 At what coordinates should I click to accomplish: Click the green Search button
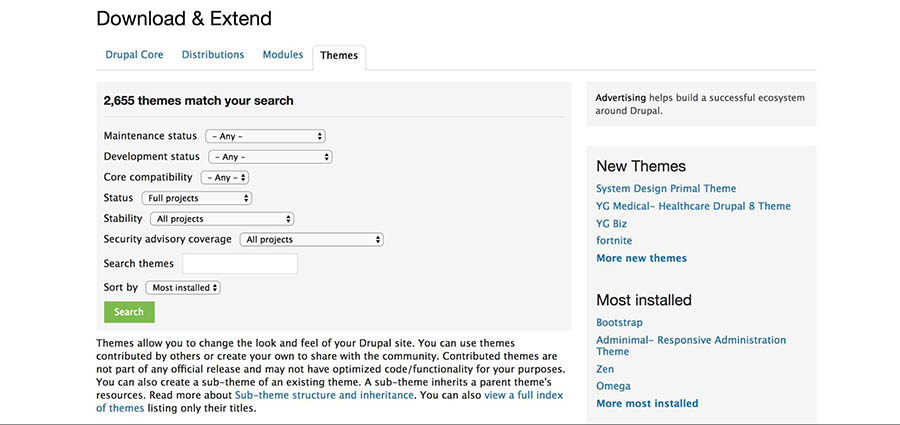point(129,312)
